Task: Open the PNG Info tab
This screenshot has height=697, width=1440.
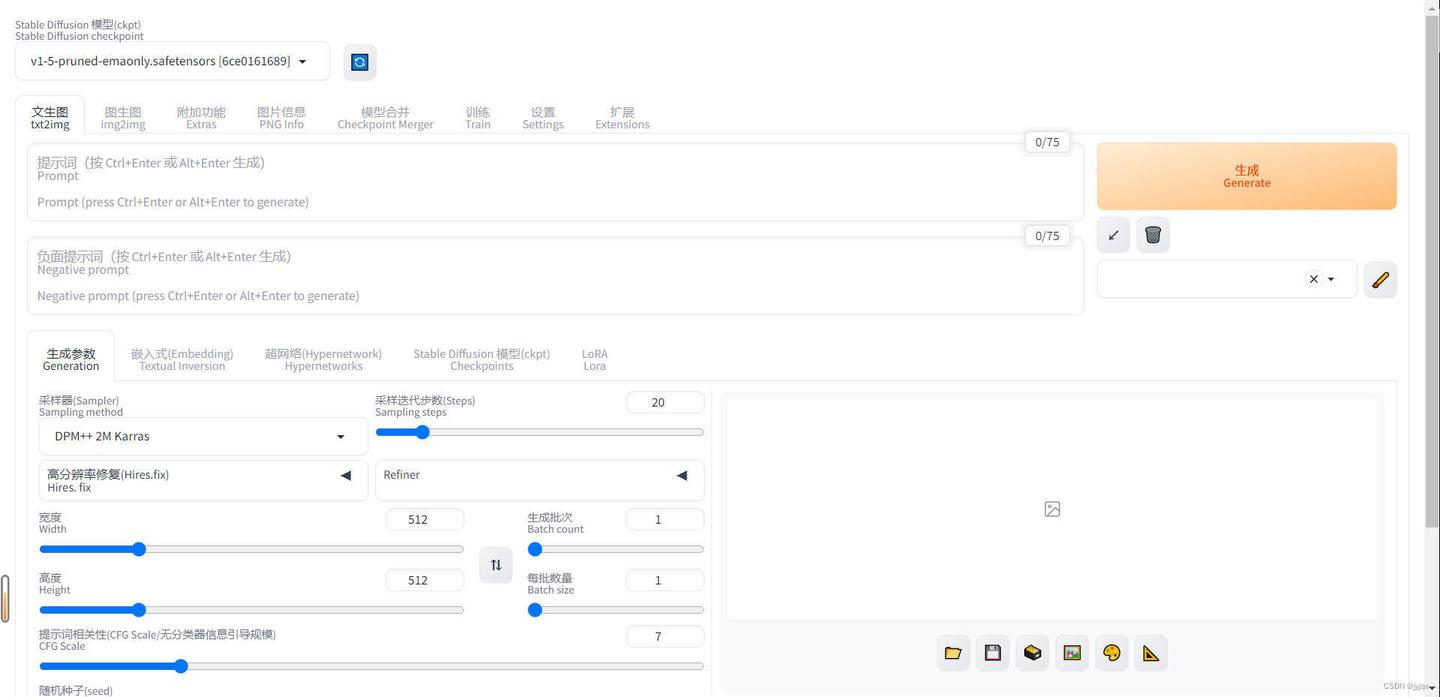Action: click(x=281, y=118)
